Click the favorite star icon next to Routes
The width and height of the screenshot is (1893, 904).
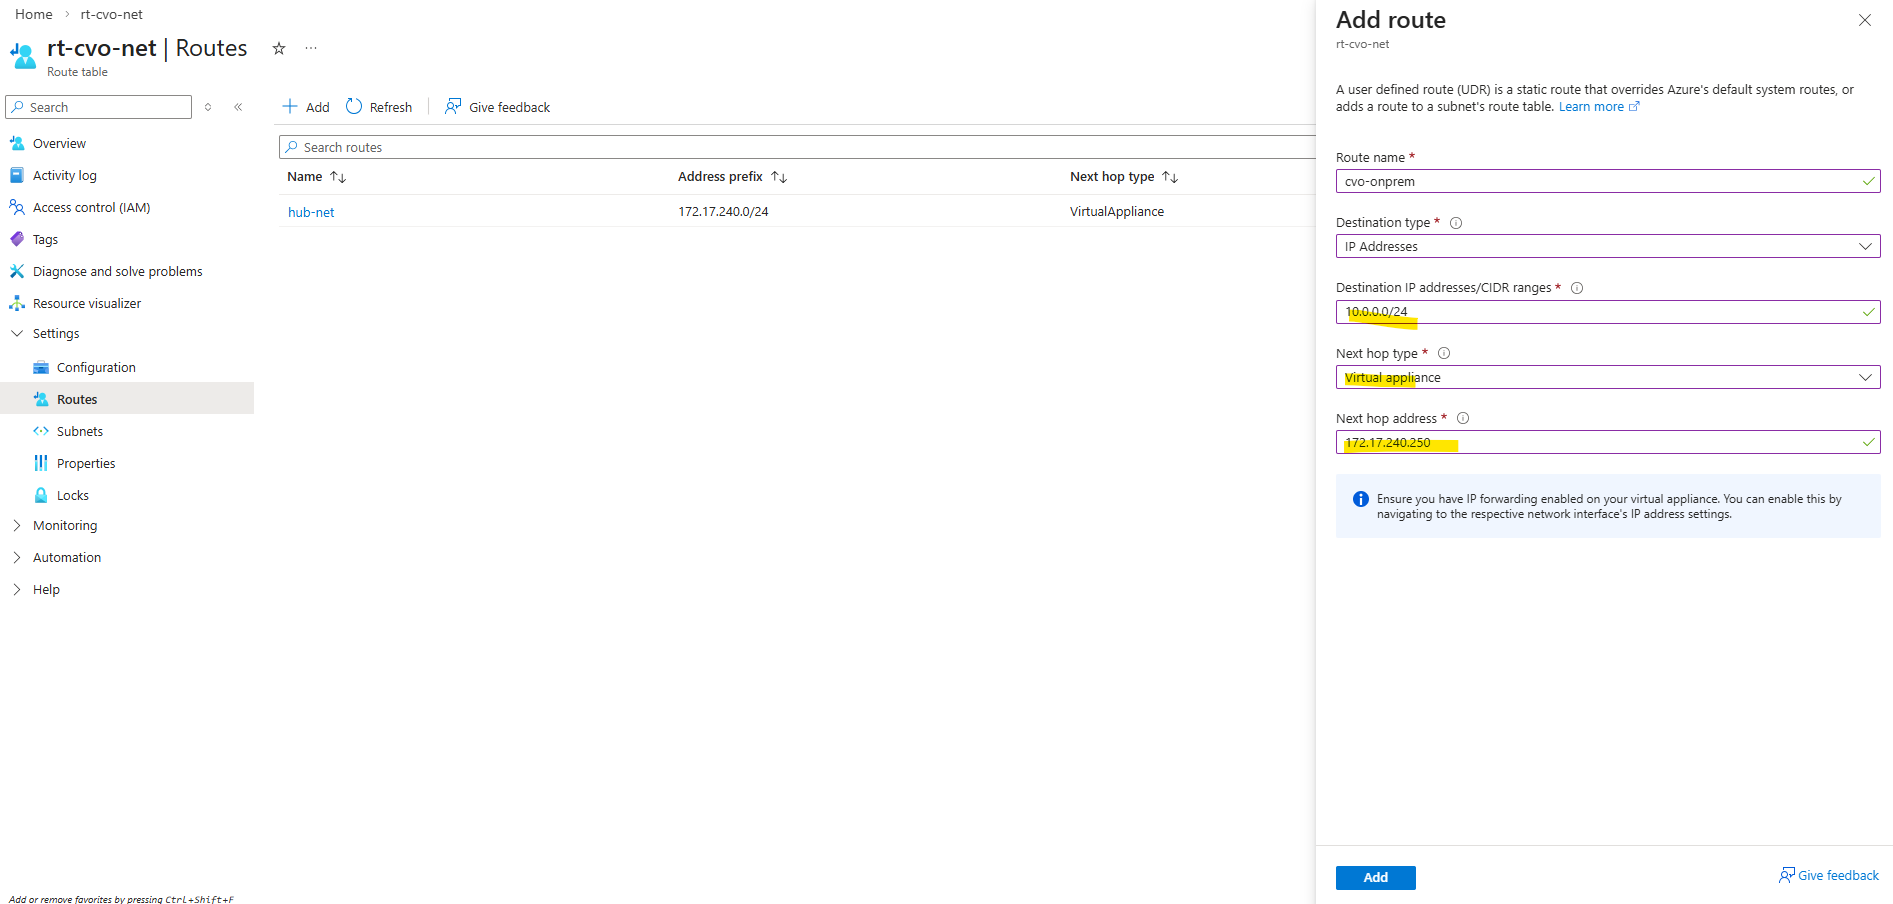click(279, 49)
